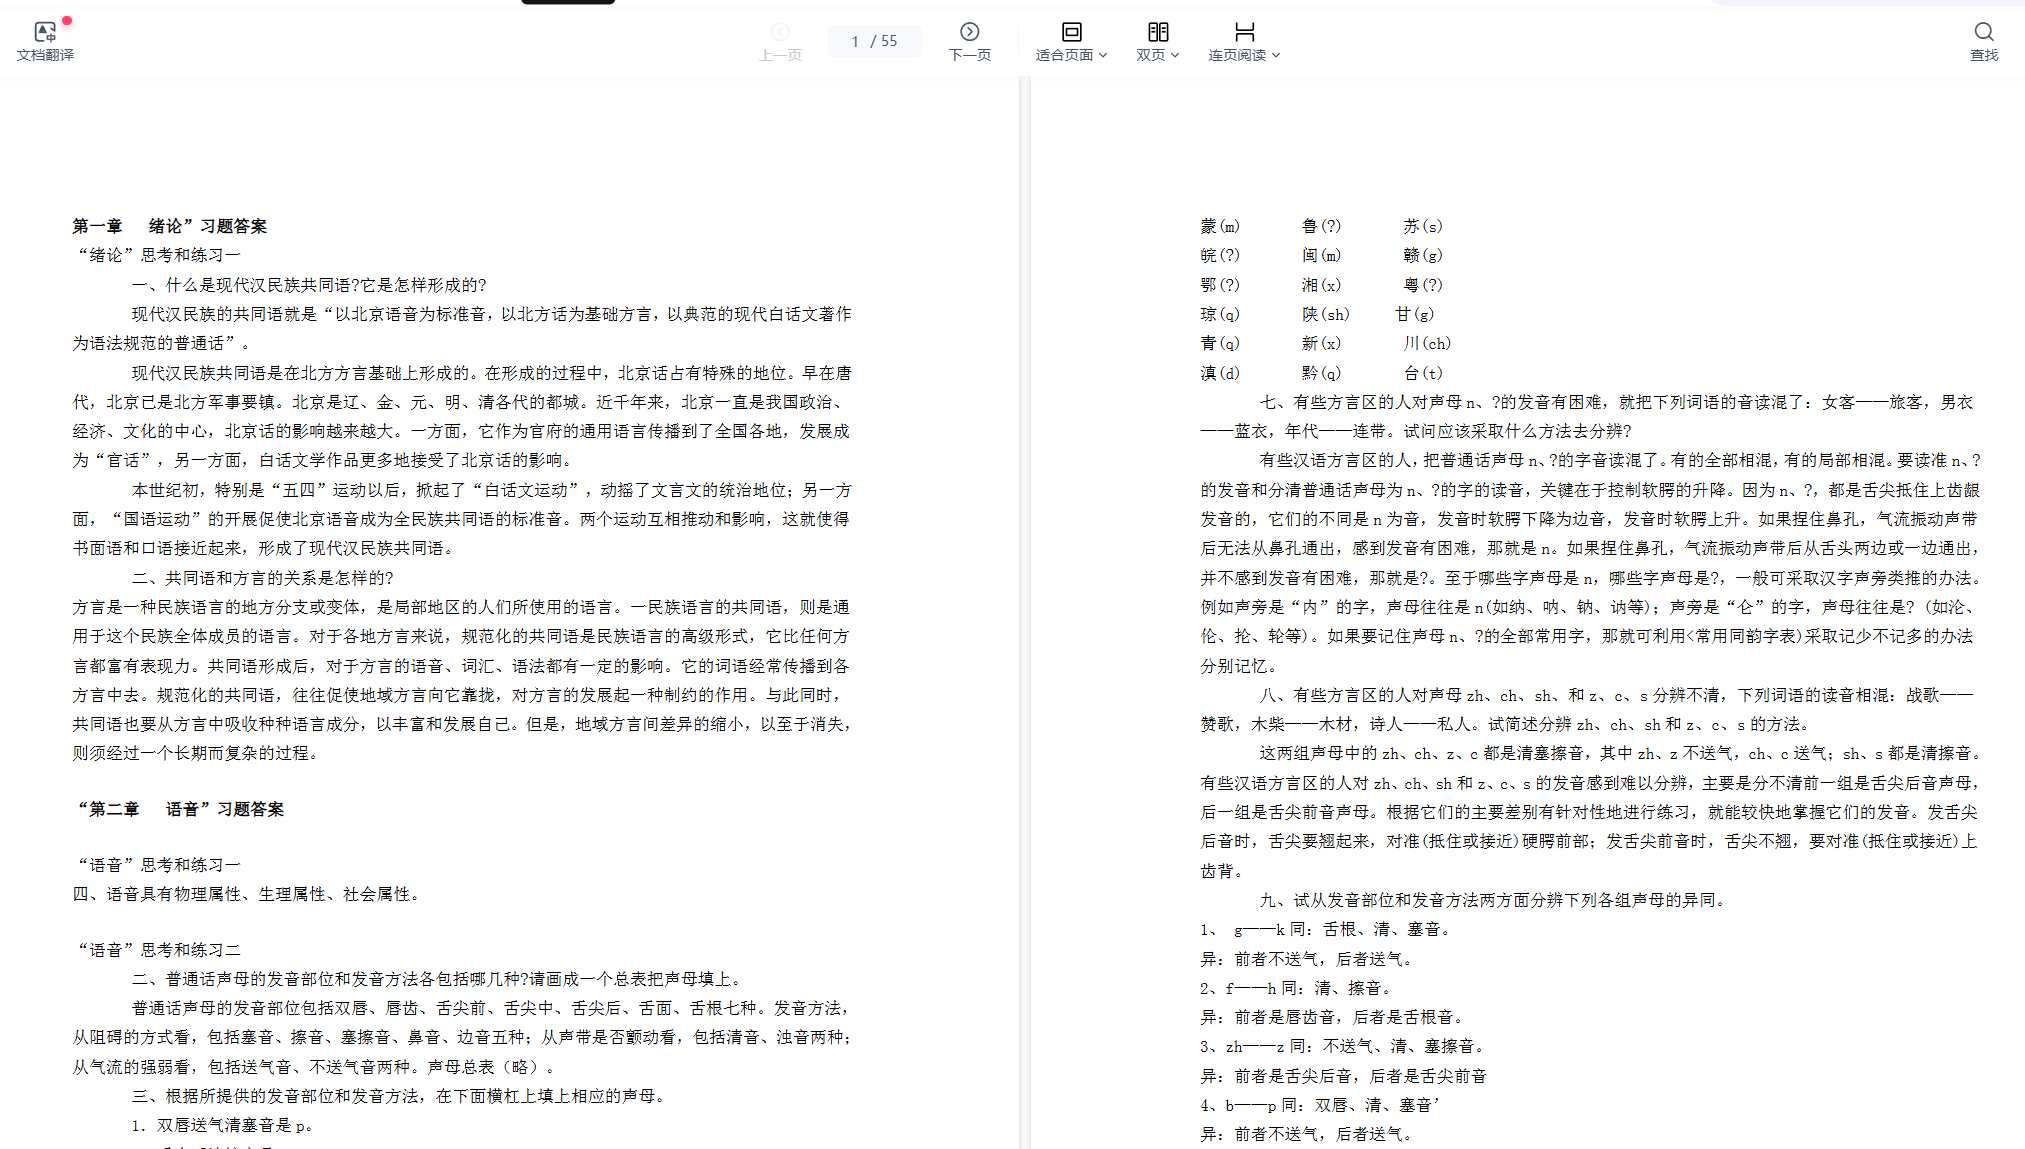Expand the 适合页面 dropdown chevron
This screenshot has width=2025, height=1149.
(x=1103, y=55)
